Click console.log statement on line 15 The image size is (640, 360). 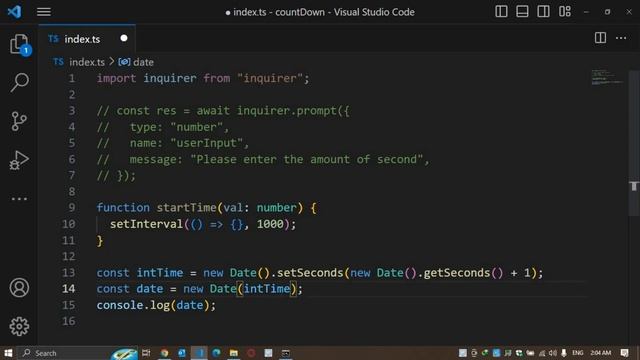pos(156,305)
